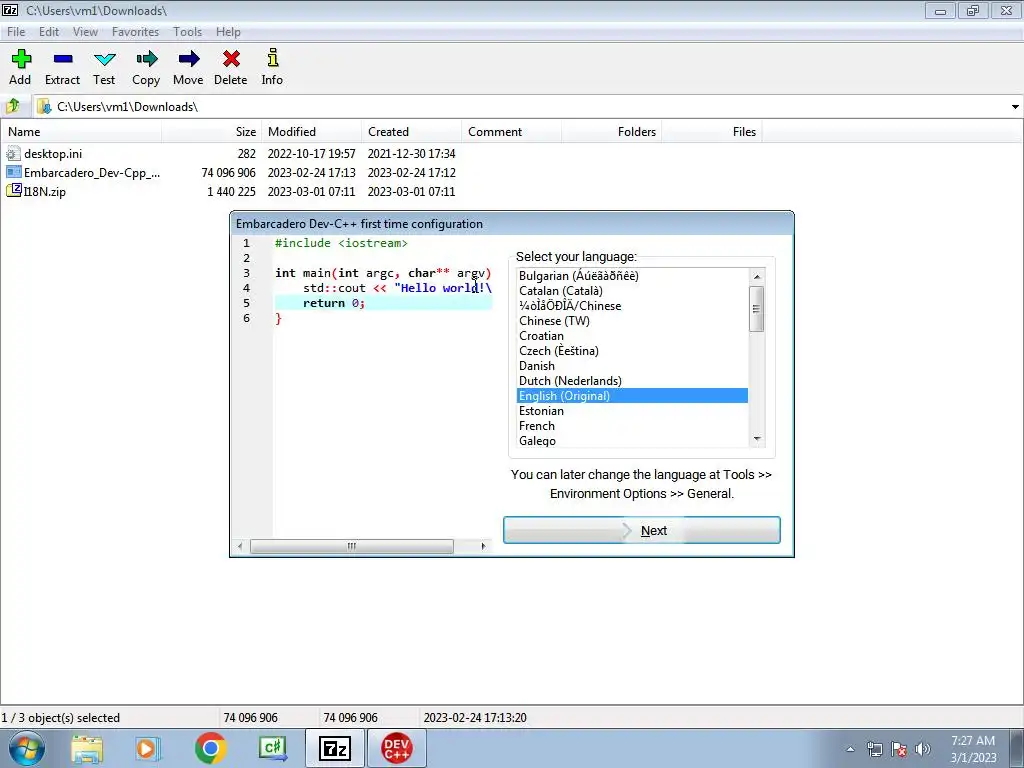Open the Tools menu
The height and width of the screenshot is (768, 1024).
click(x=187, y=31)
